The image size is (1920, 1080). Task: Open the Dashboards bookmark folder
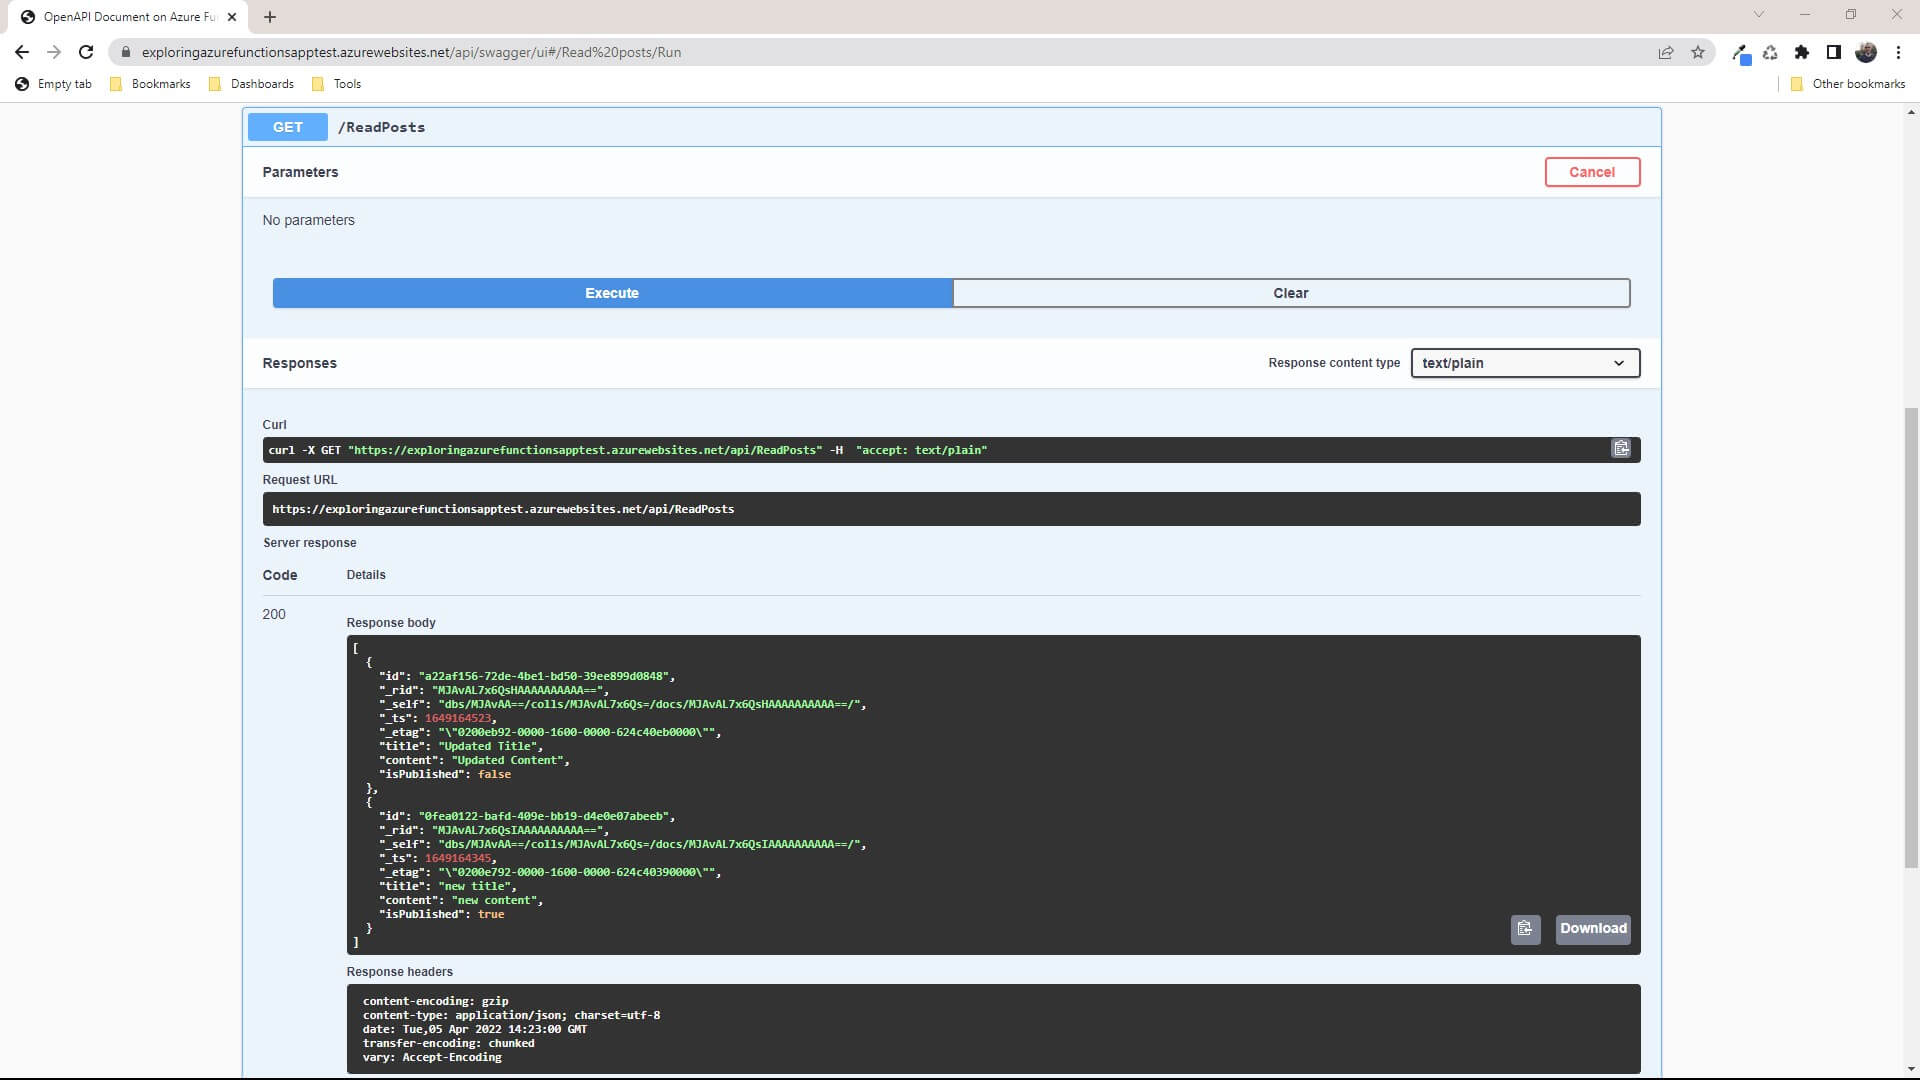[251, 84]
